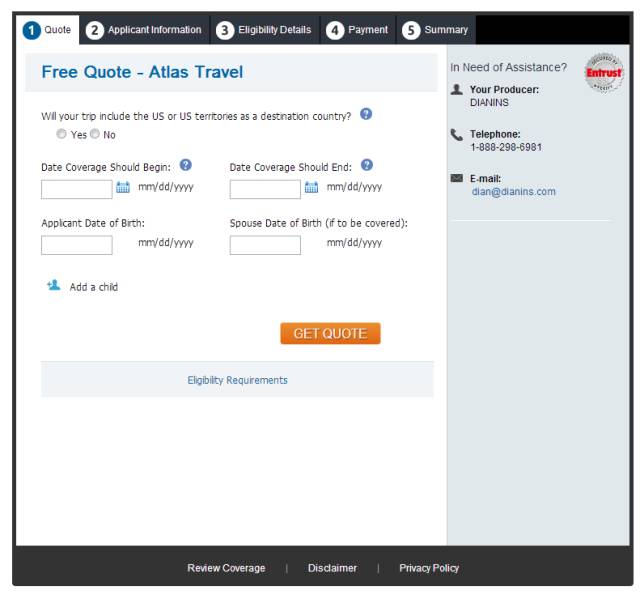Click the Add a child link
Viewport: 640px width, 595px height.
click(x=93, y=287)
